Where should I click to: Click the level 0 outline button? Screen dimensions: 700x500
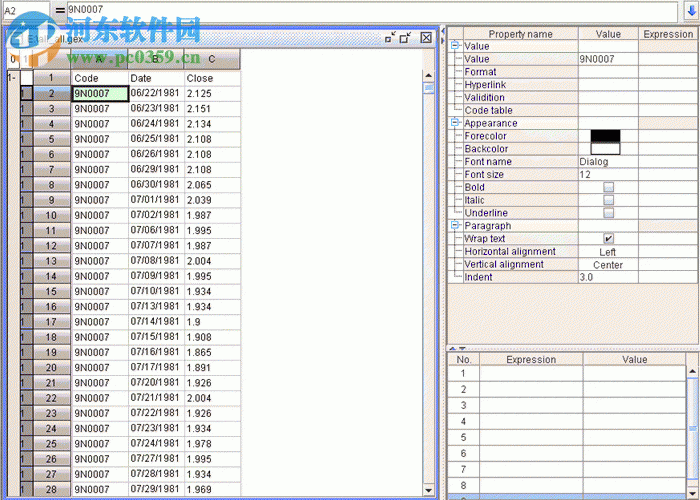point(13,58)
